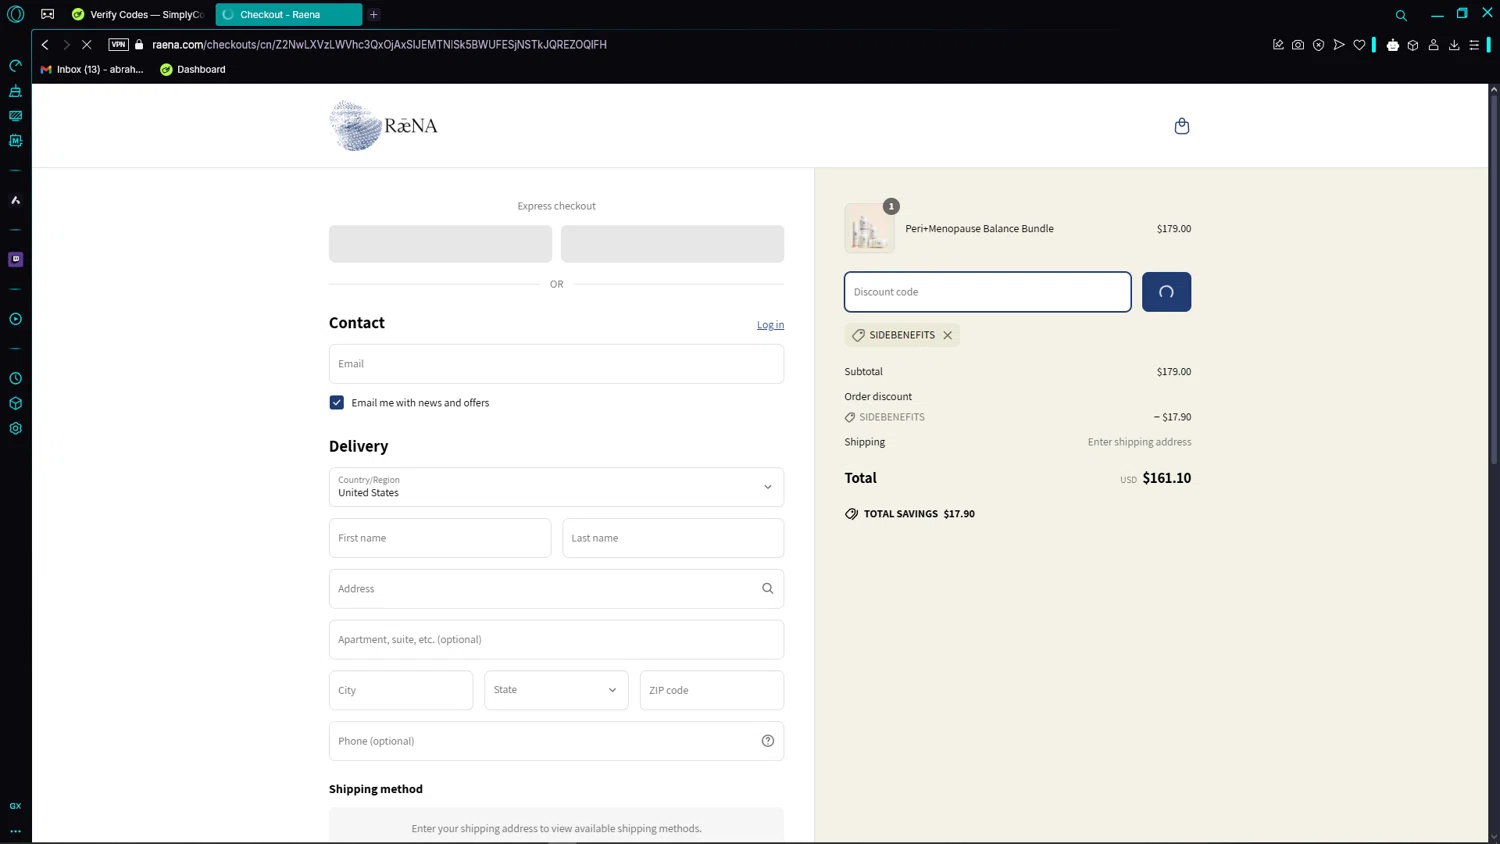Take a snapshot with camera icon
The width and height of the screenshot is (1500, 844).
click(1298, 45)
